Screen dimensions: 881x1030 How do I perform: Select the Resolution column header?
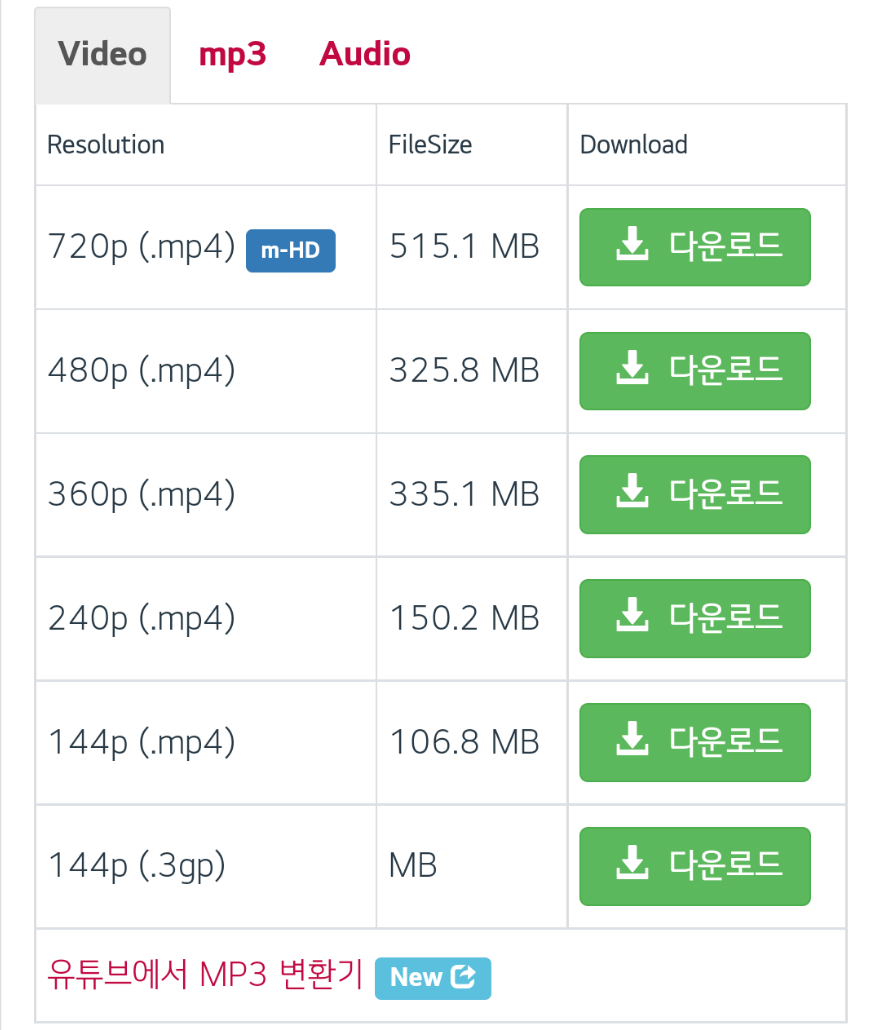tap(105, 144)
